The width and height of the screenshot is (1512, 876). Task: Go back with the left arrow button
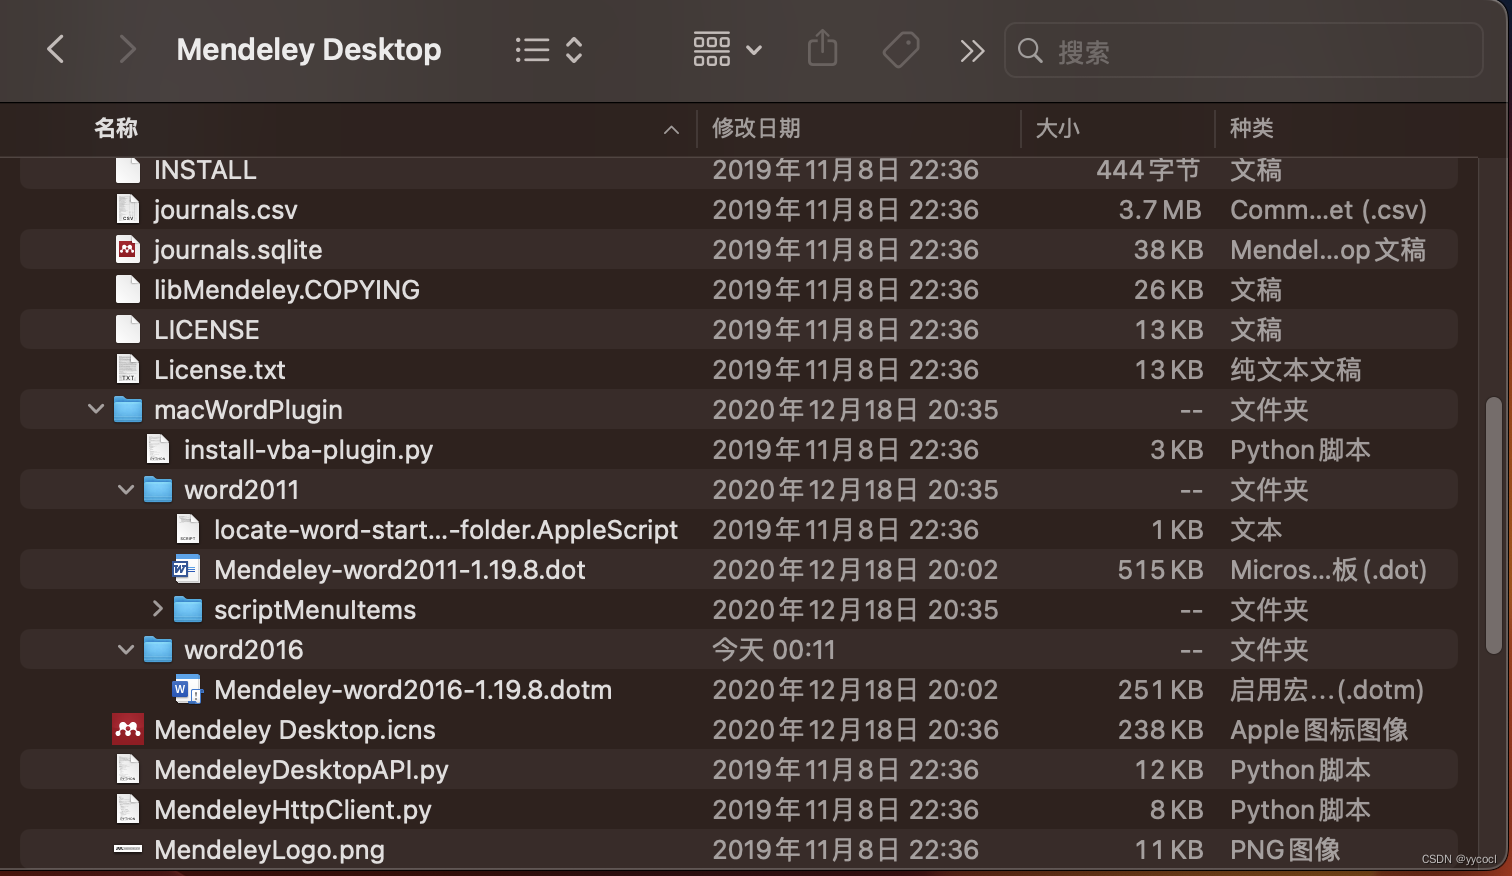(x=56, y=49)
